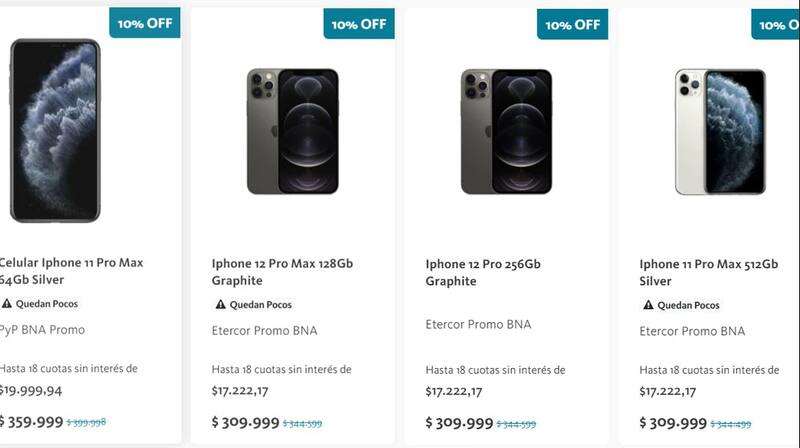Click the $309.999 price of iPhone 12 Pro 256Gb
800x448 pixels.
[459, 423]
